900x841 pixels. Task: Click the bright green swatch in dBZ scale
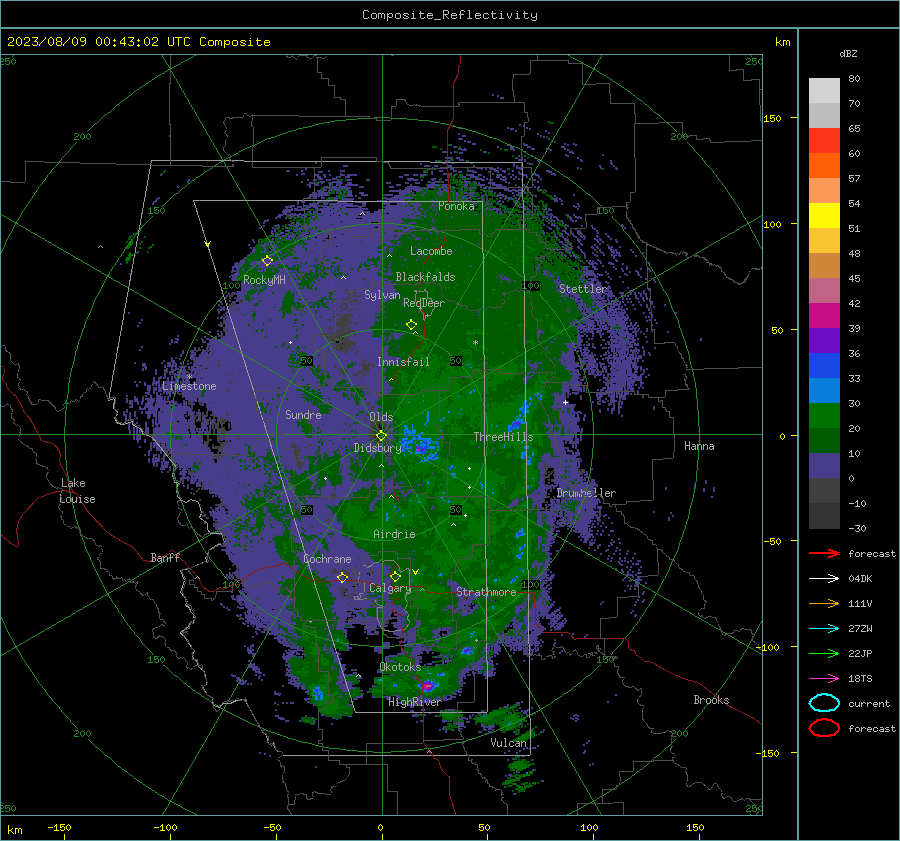pyautogui.click(x=824, y=416)
